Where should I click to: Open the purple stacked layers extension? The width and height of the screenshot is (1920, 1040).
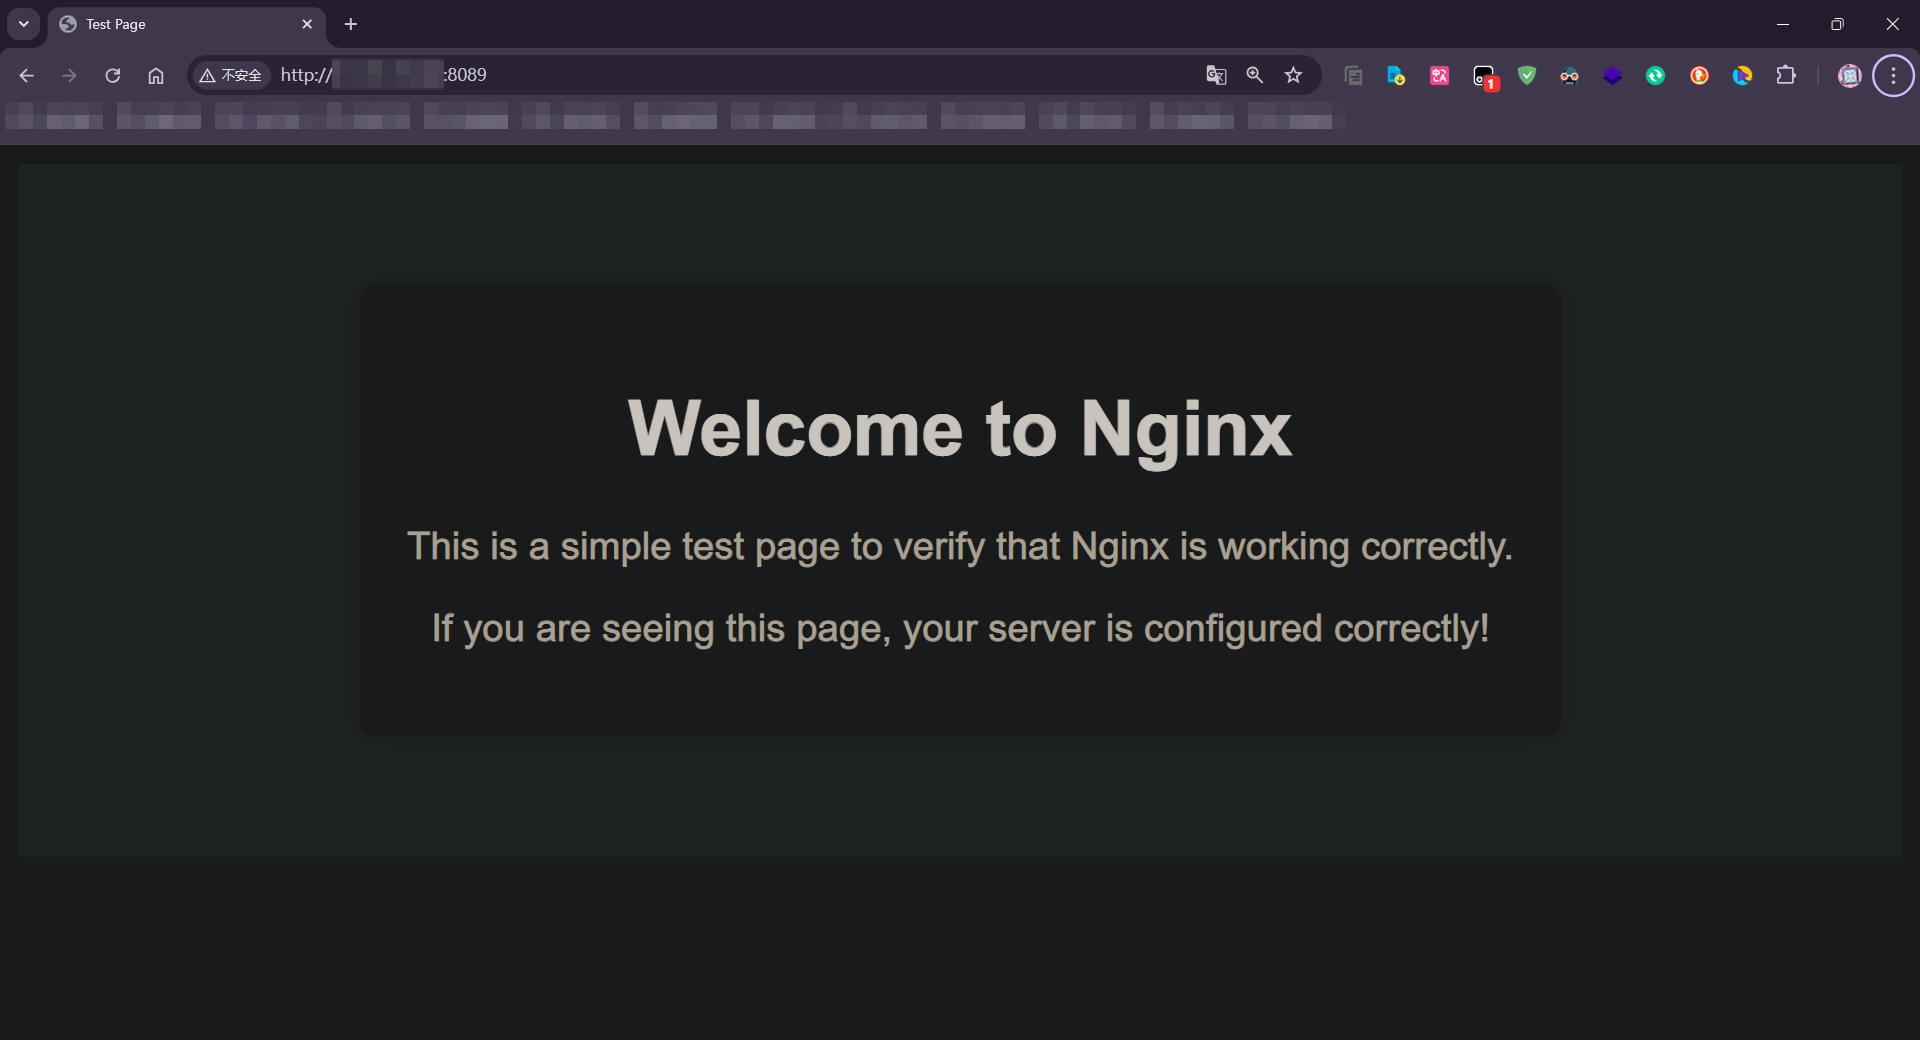click(1612, 75)
